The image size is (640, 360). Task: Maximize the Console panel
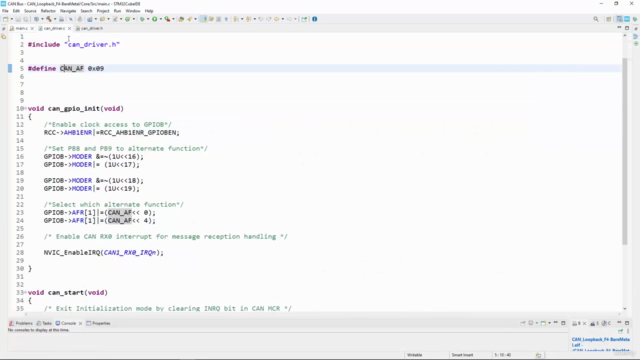tap(563, 323)
